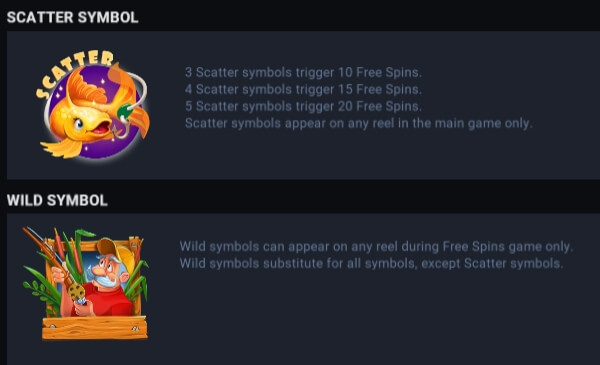Click the 'Wild symbols substitute for all symbols' line
The height and width of the screenshot is (365, 600).
click(x=371, y=263)
